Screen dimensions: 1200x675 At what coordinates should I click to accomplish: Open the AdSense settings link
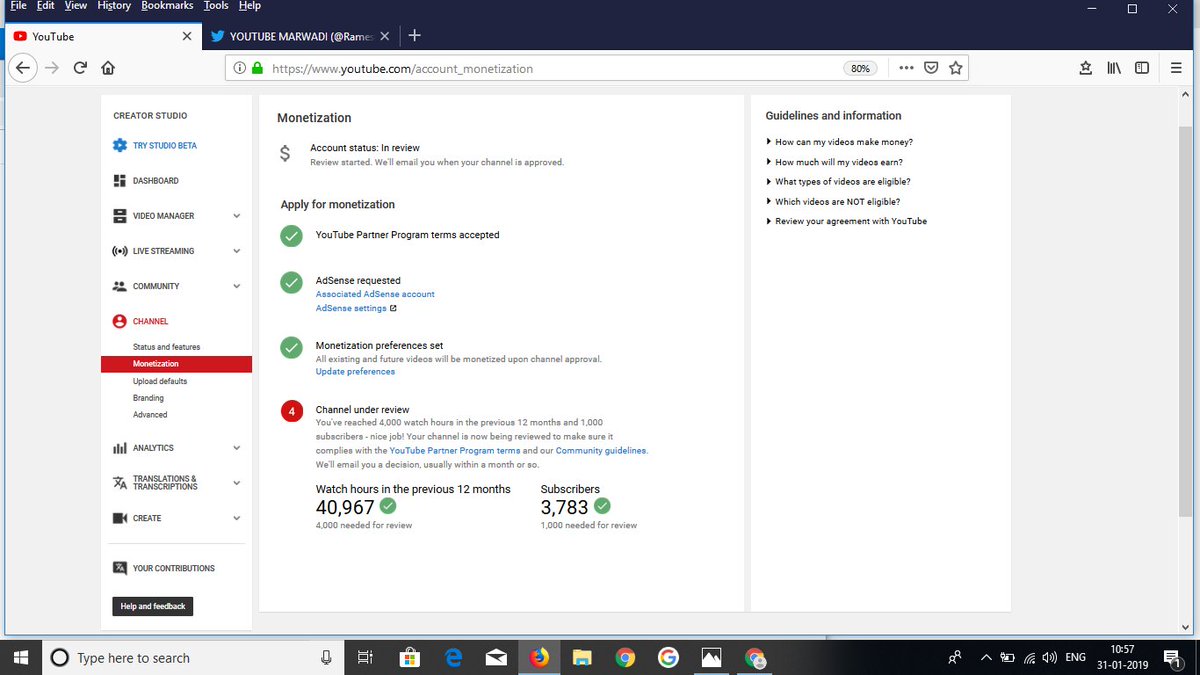tap(351, 308)
